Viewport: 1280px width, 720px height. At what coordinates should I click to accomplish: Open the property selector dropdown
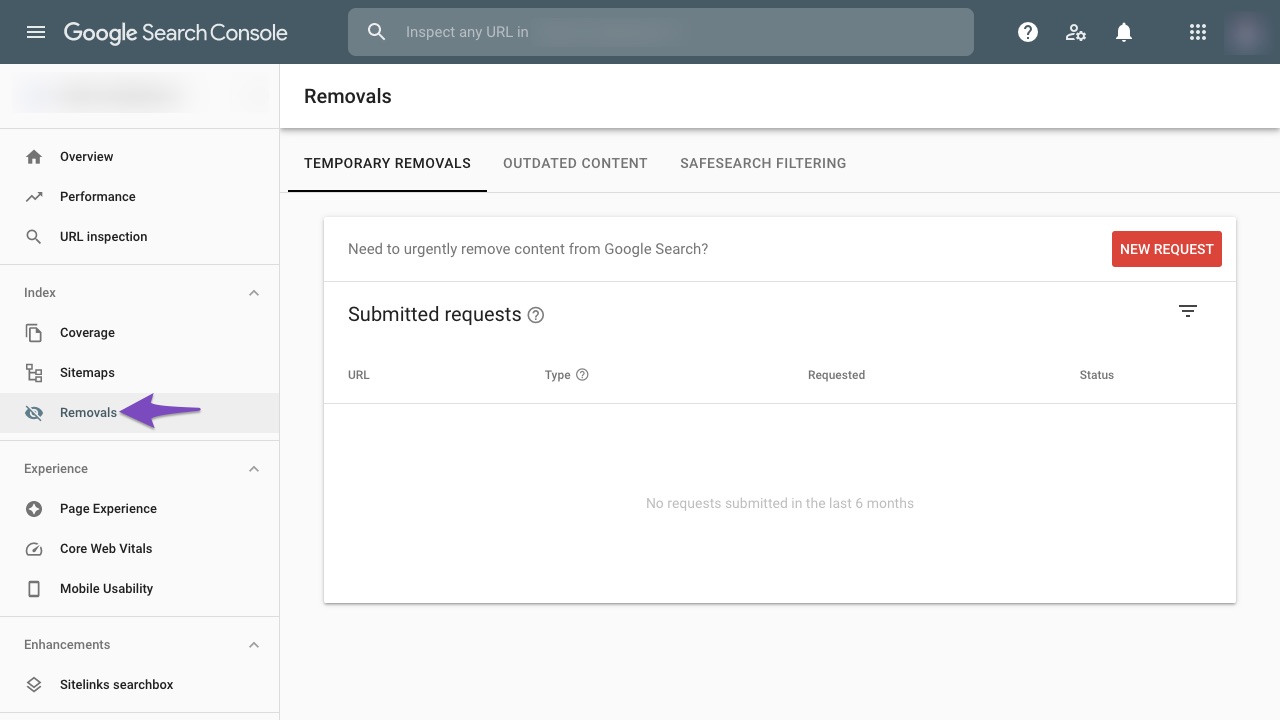140,96
